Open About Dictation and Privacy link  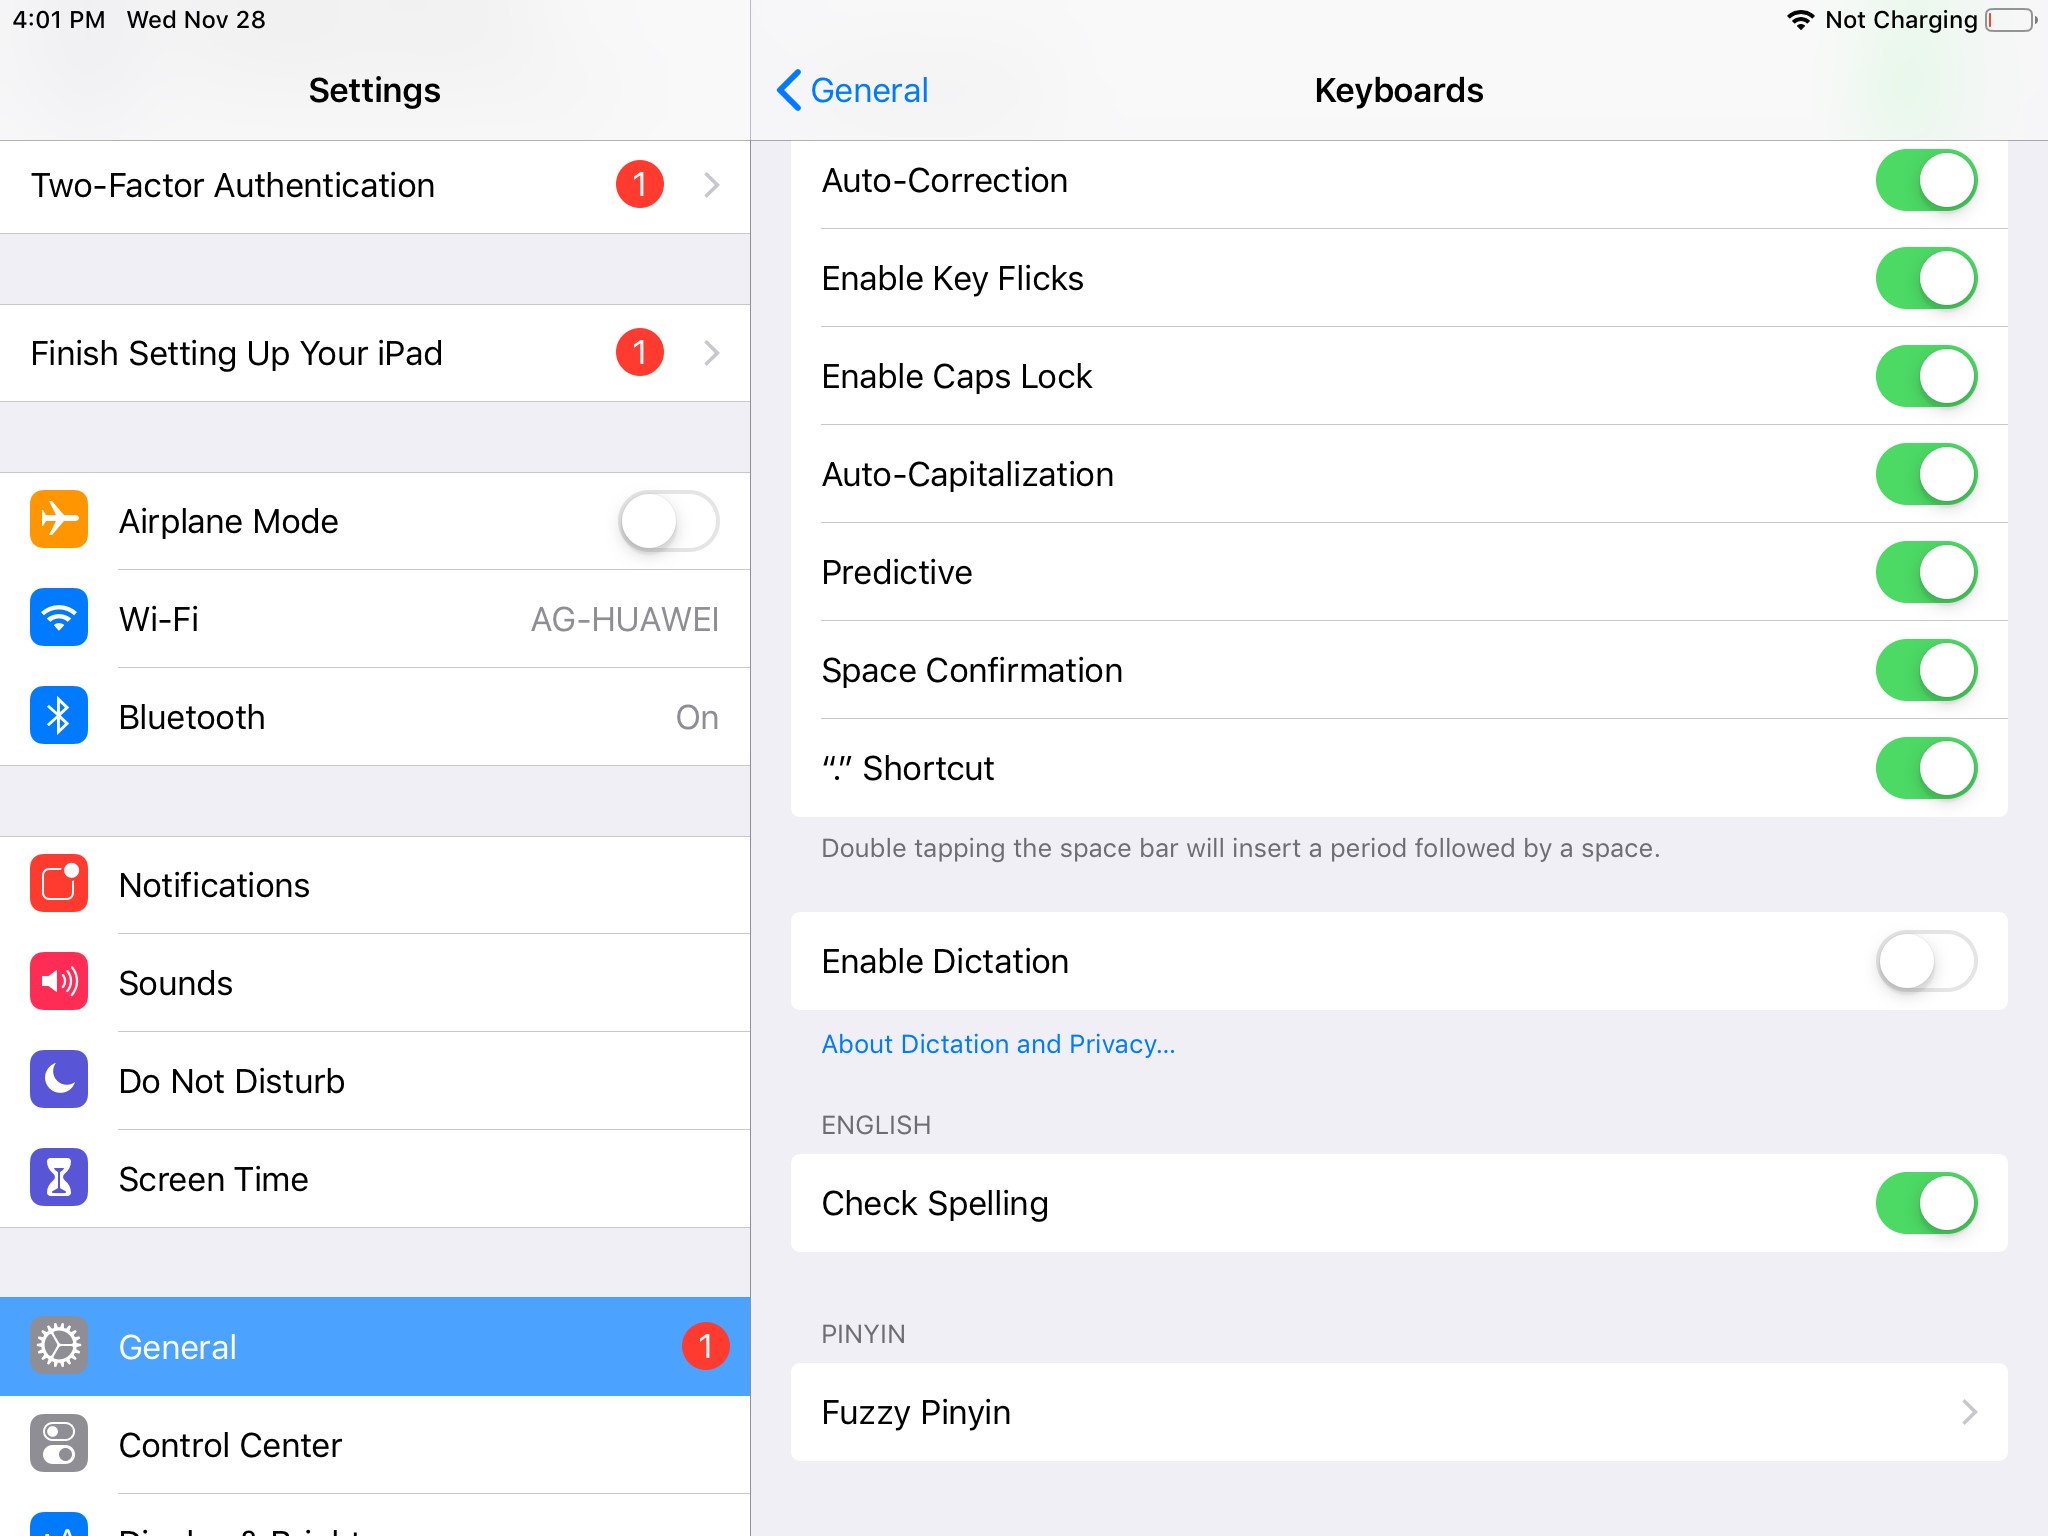[997, 1043]
